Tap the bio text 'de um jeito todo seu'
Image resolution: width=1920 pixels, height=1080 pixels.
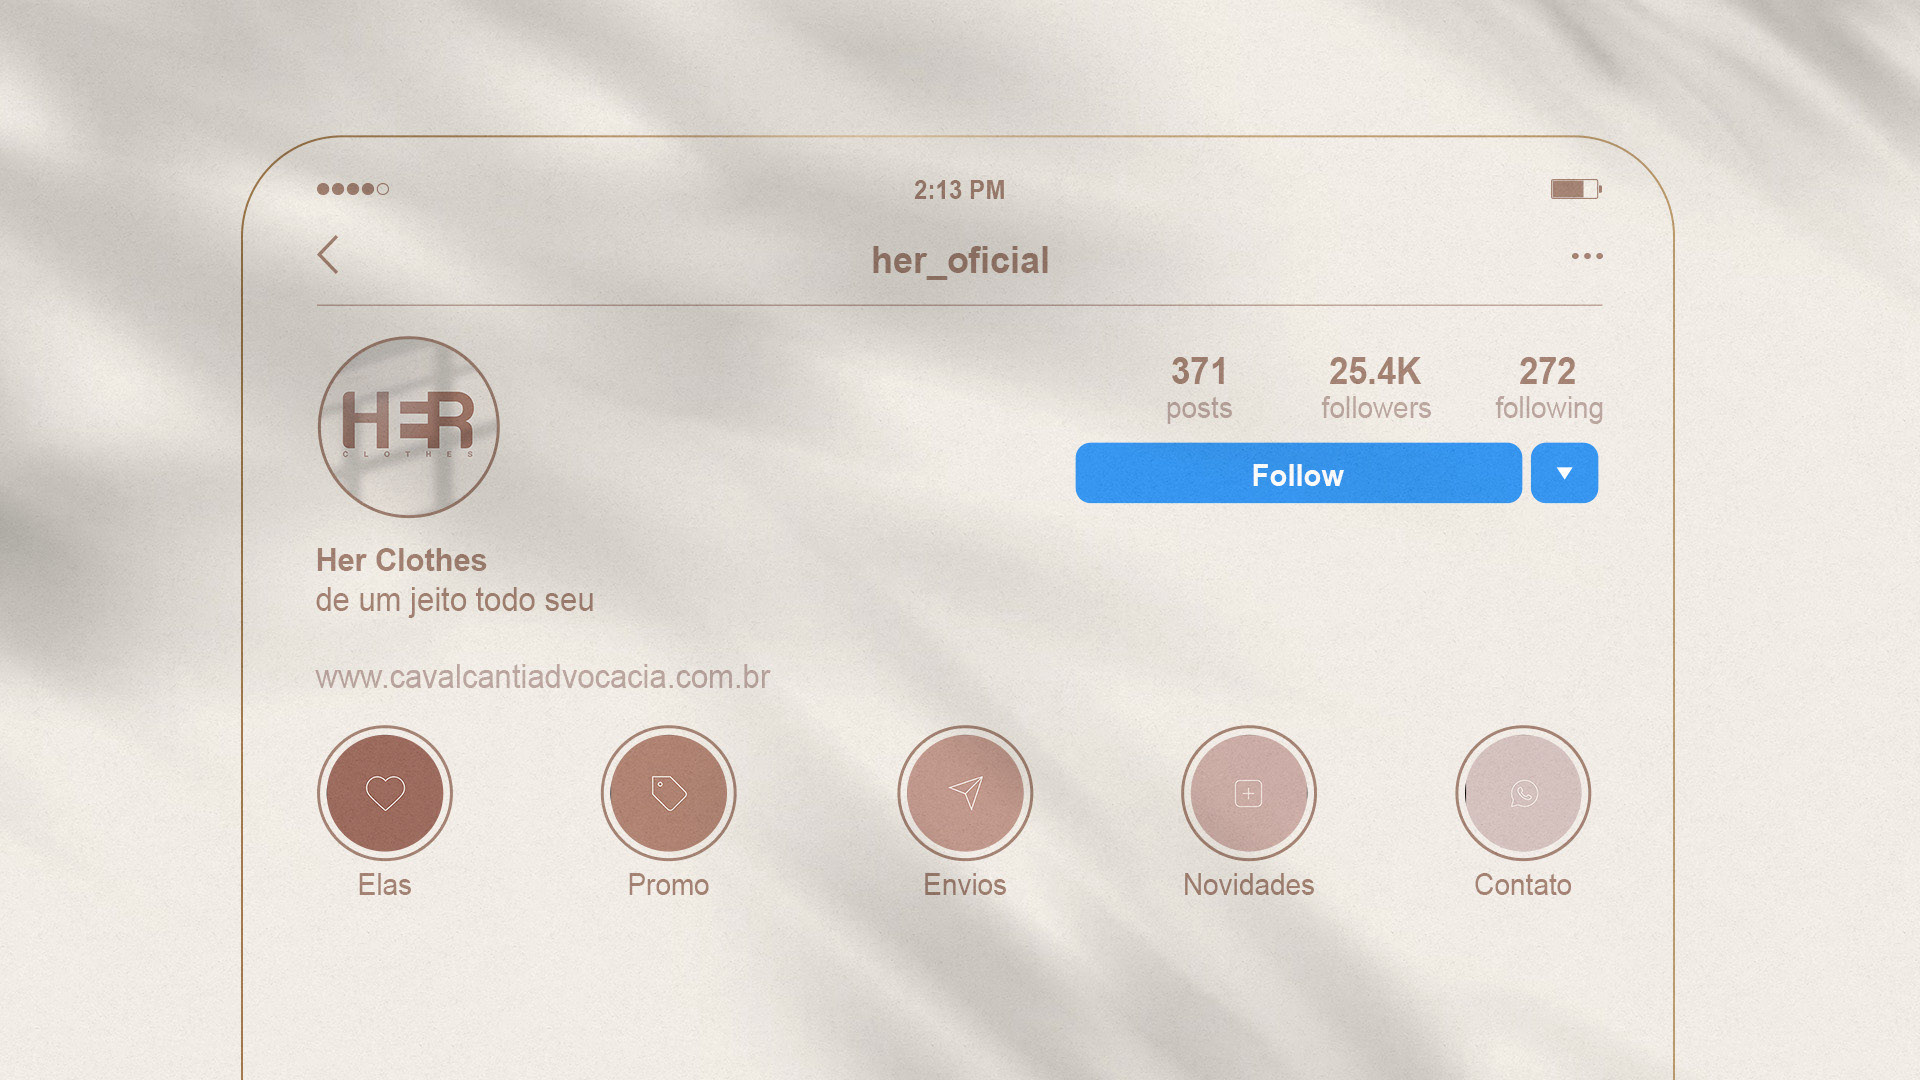point(455,600)
